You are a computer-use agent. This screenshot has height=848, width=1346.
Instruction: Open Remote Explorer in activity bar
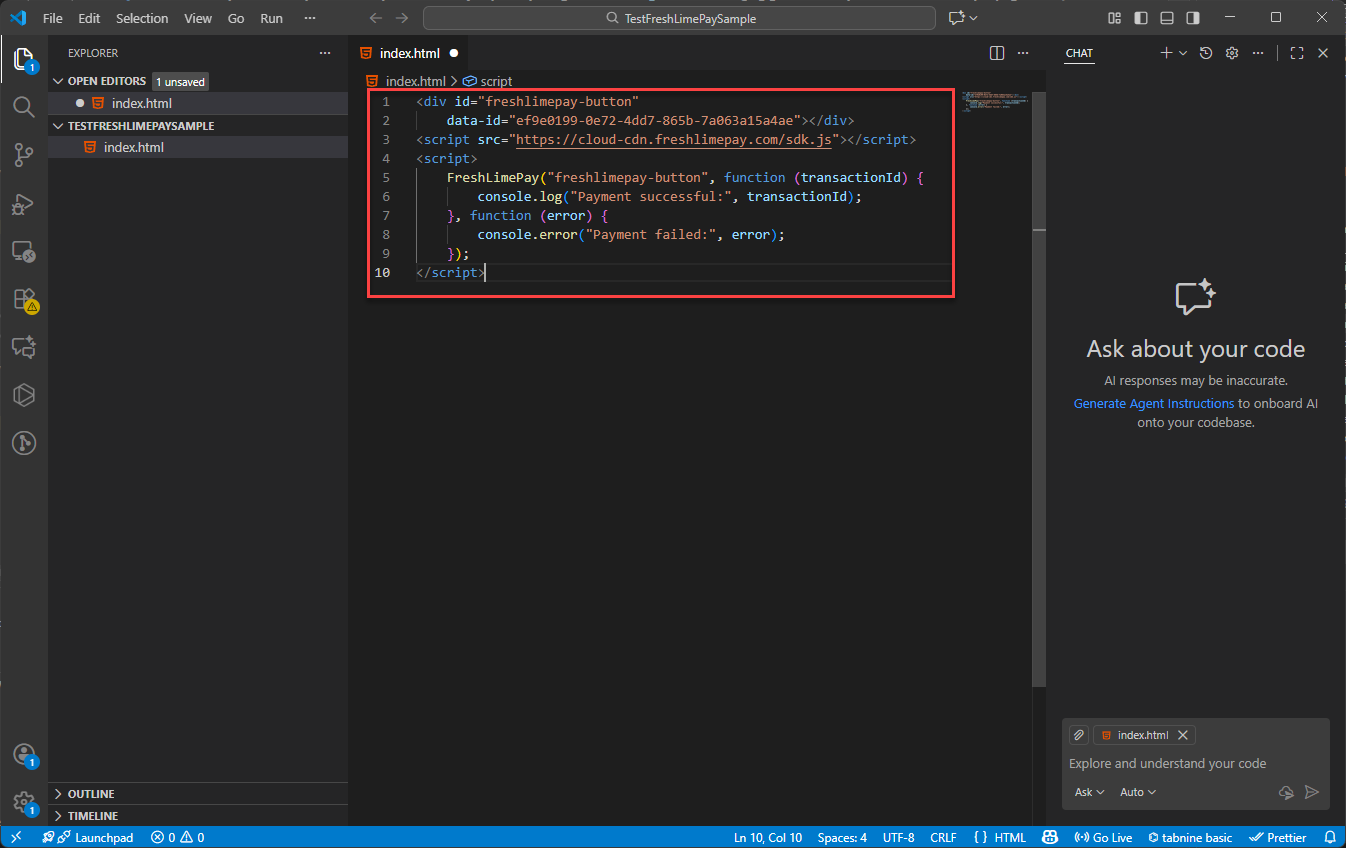tap(24, 251)
